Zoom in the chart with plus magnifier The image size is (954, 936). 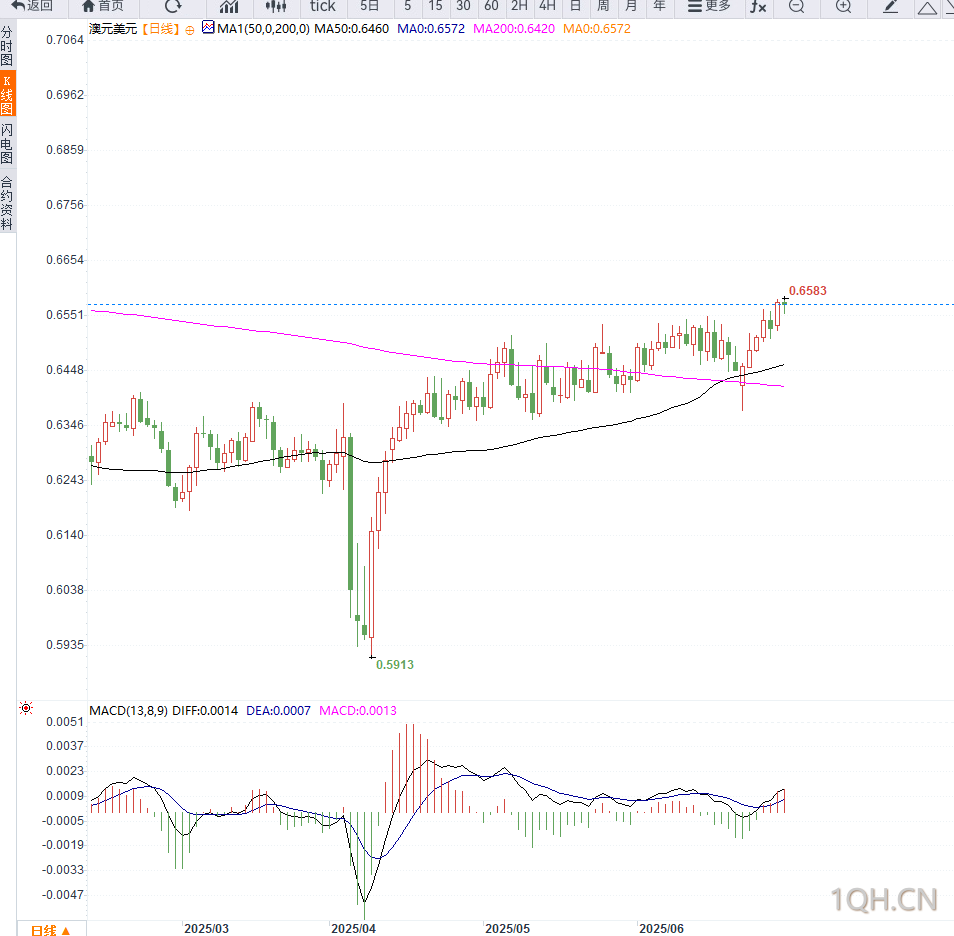(843, 6)
